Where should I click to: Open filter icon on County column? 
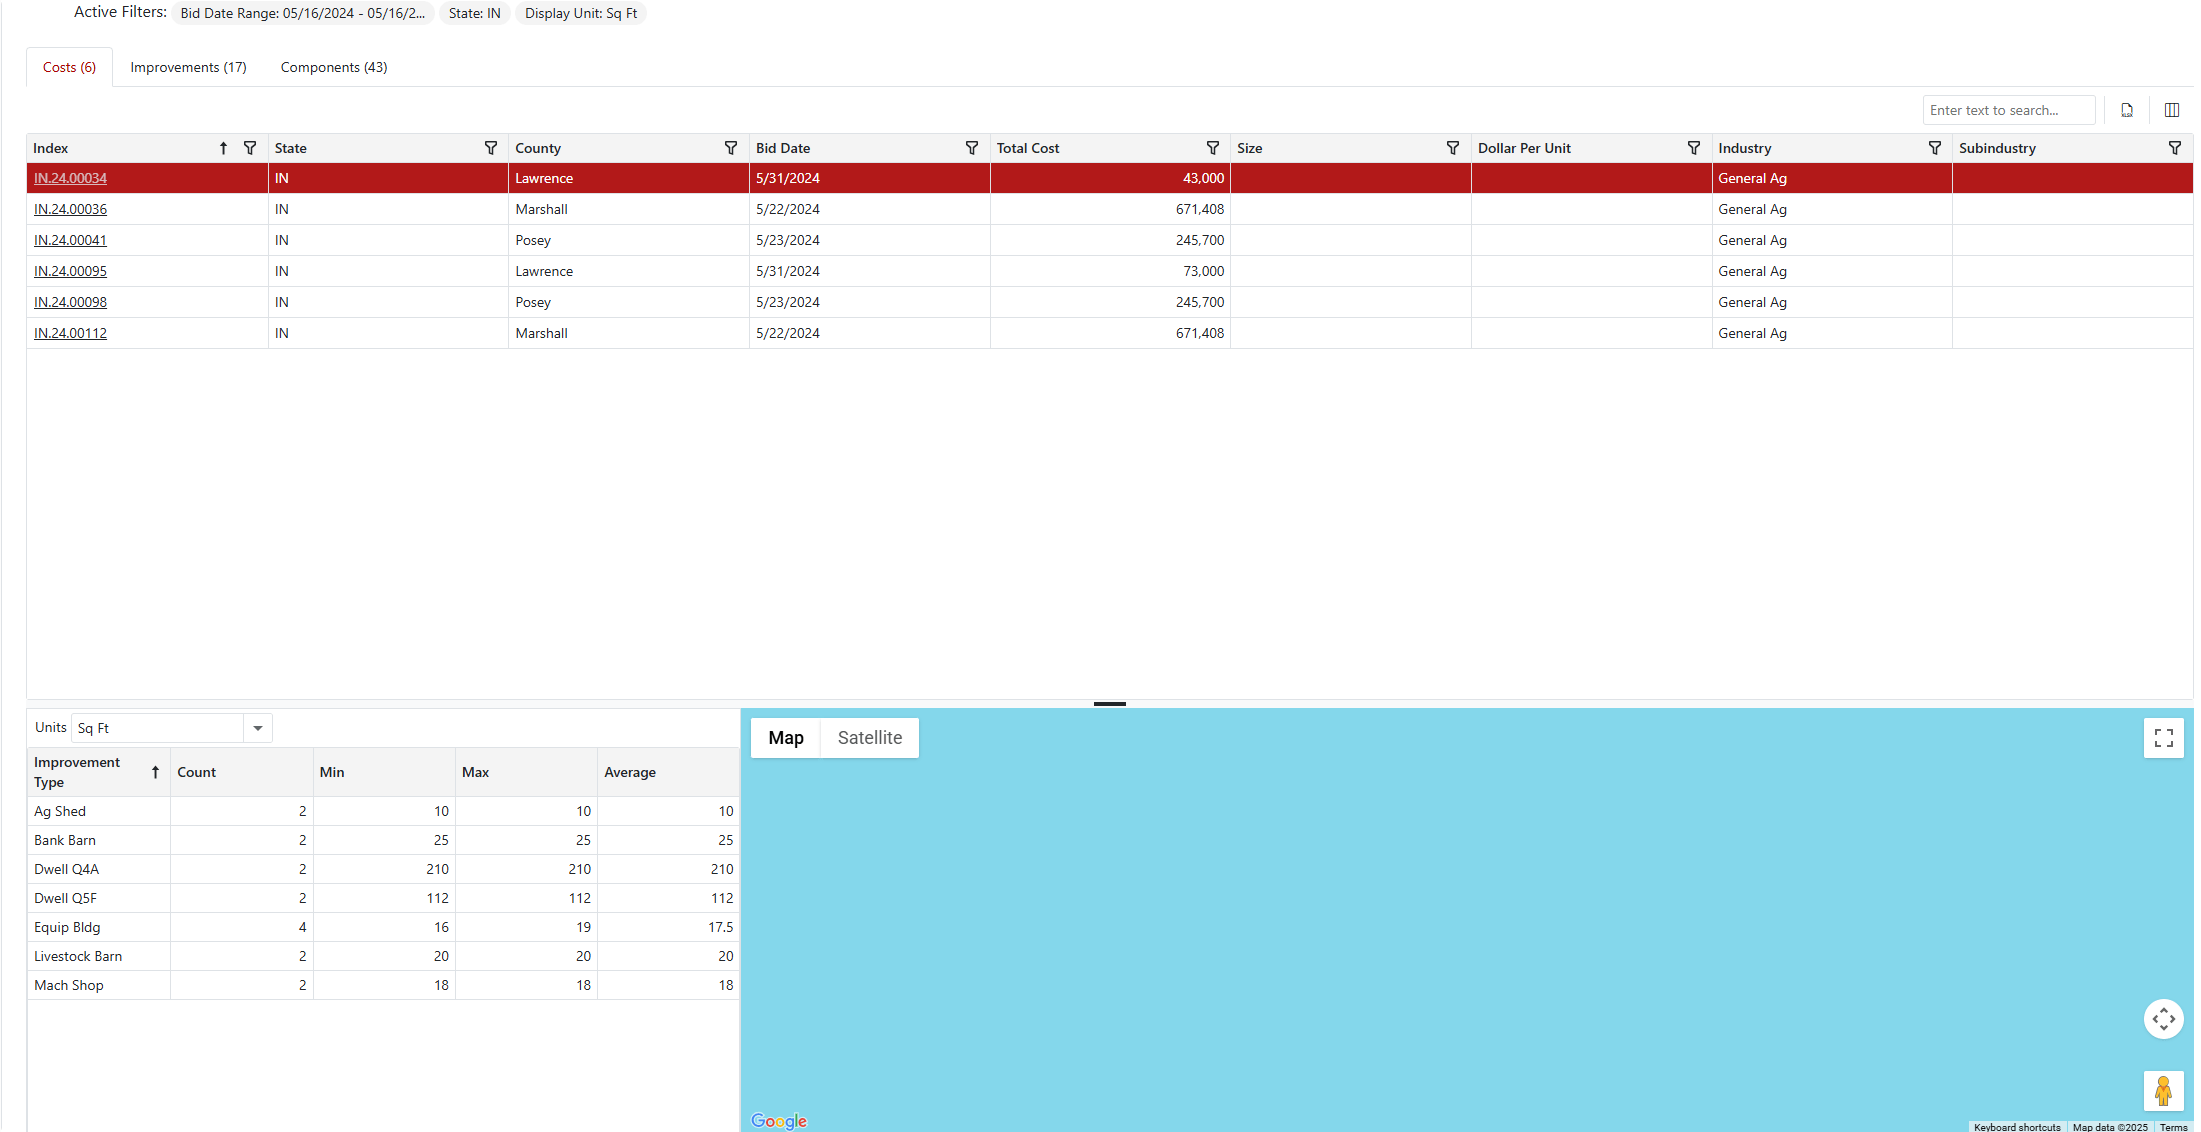[x=731, y=148]
